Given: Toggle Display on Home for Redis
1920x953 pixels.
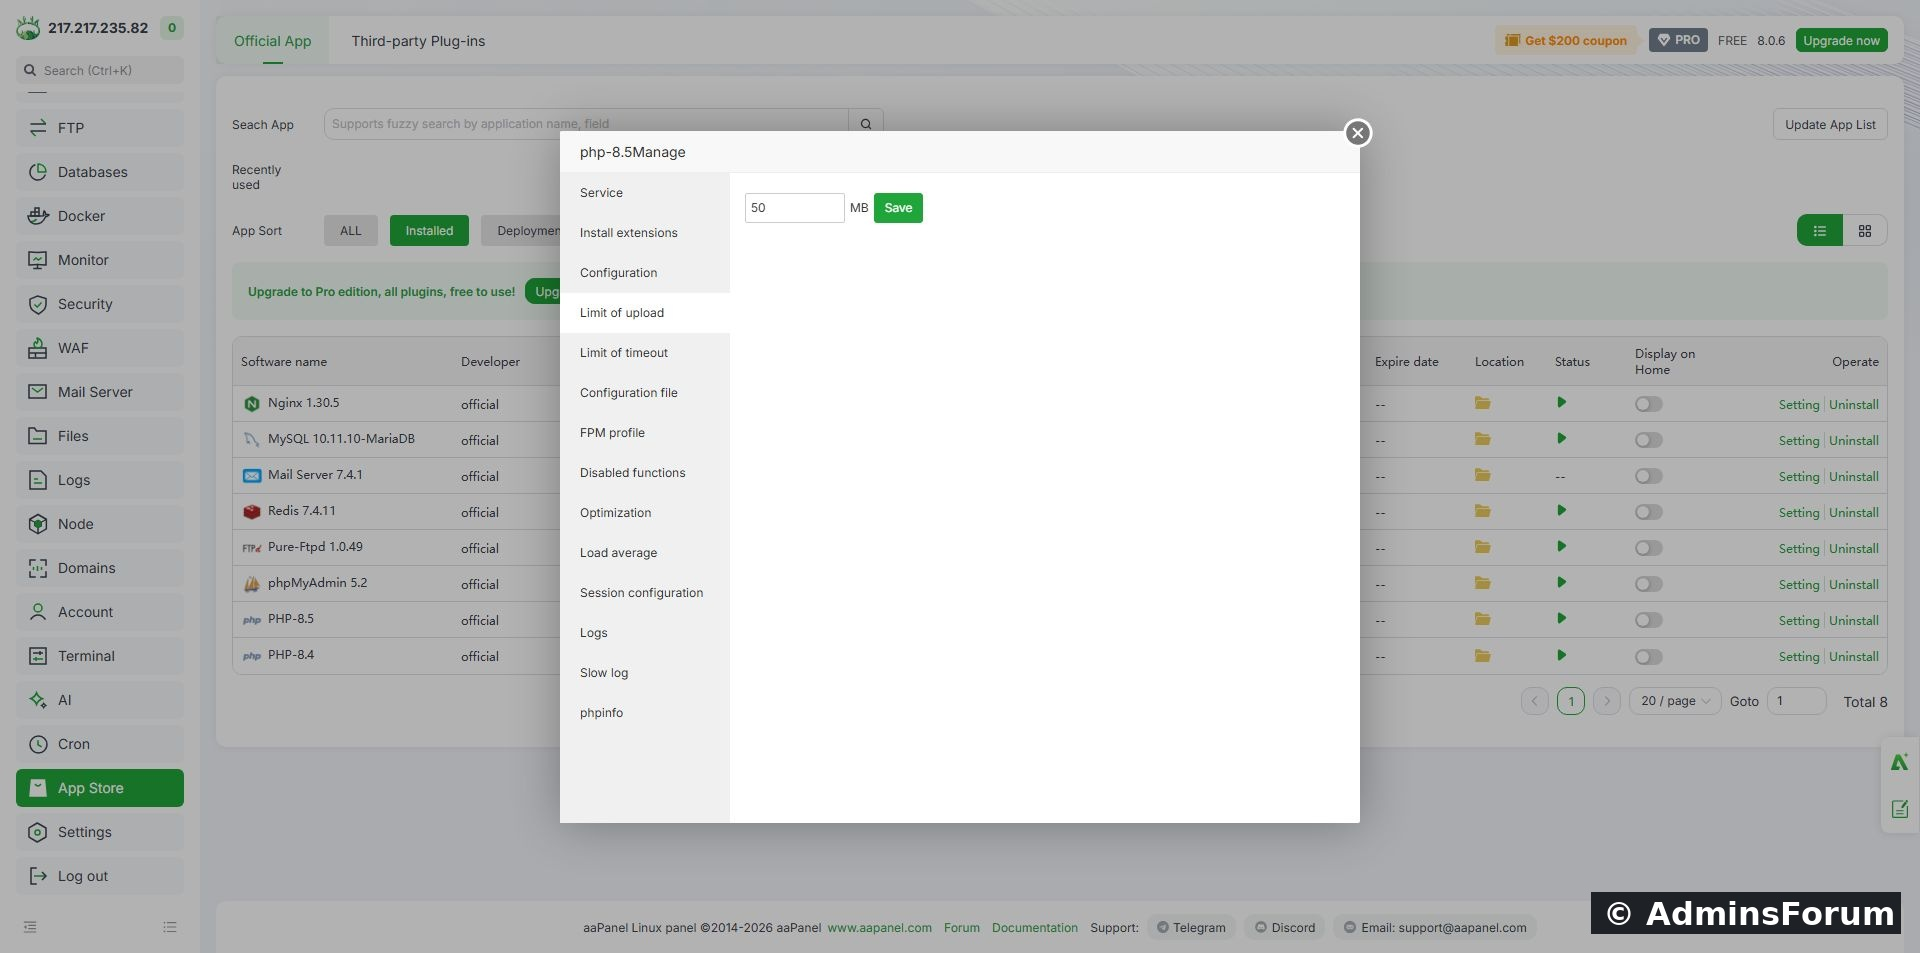Looking at the screenshot, I should click(x=1649, y=512).
